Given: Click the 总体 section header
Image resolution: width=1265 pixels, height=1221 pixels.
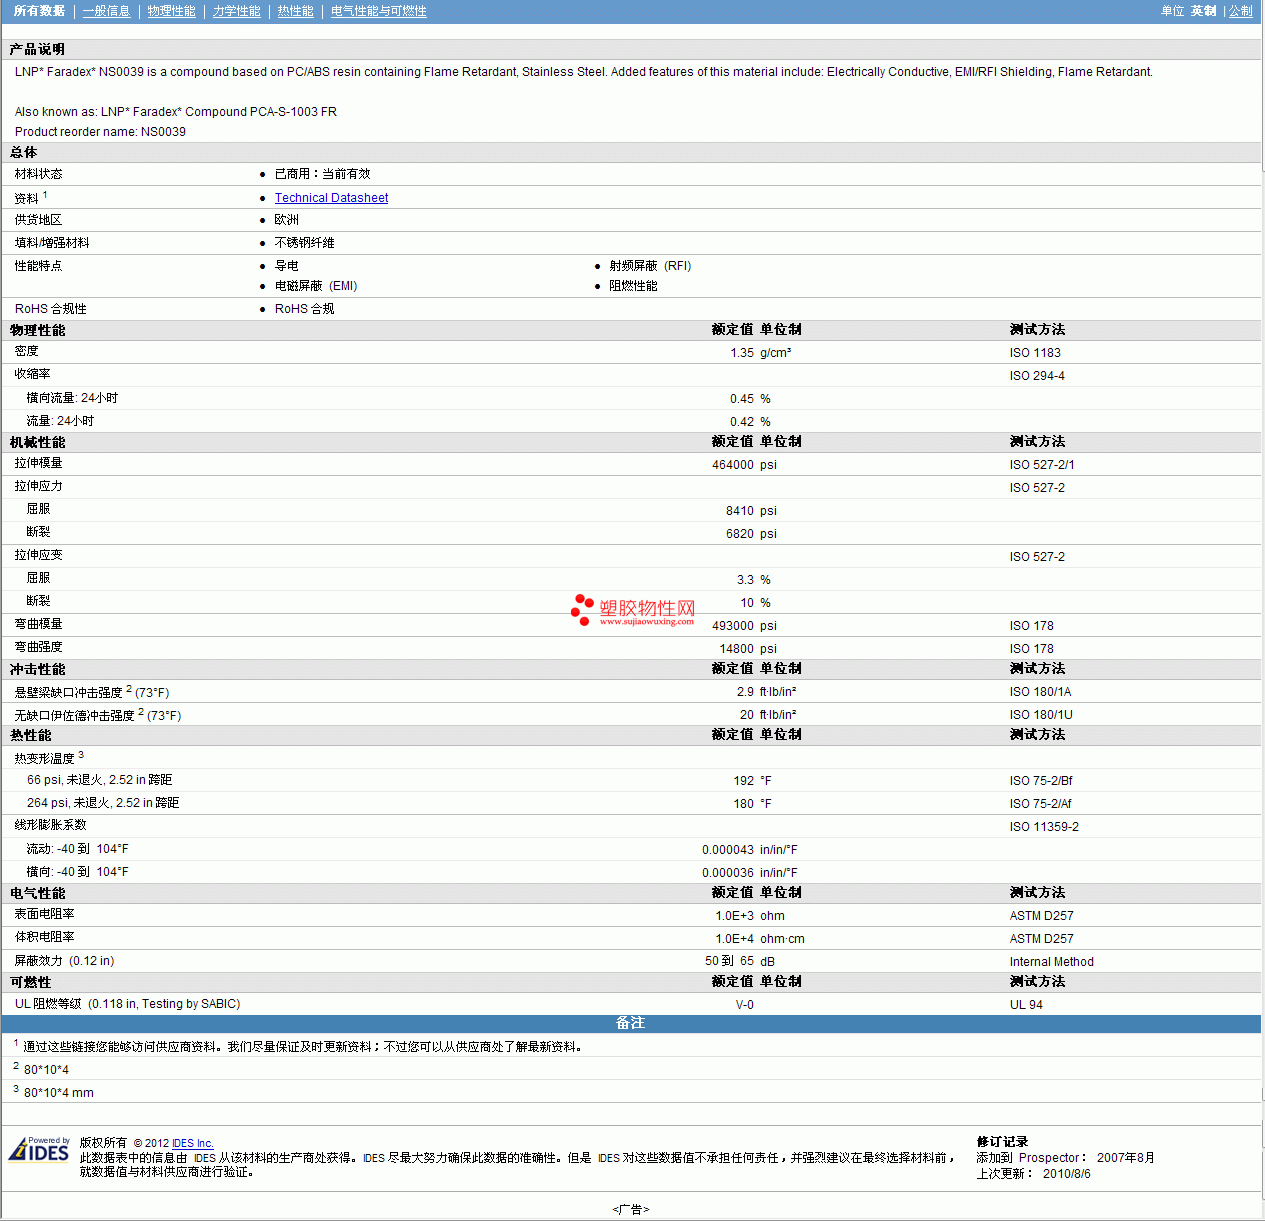Looking at the screenshot, I should 23,152.
